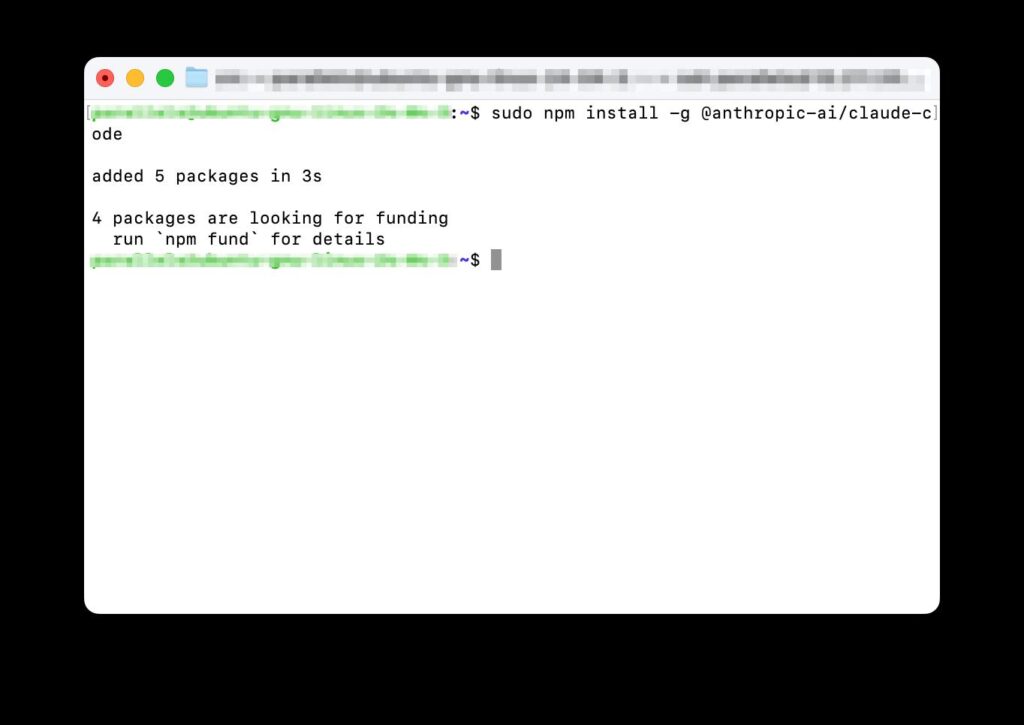Click the `npm fund` command text
Image resolution: width=1024 pixels, height=725 pixels.
207,239
